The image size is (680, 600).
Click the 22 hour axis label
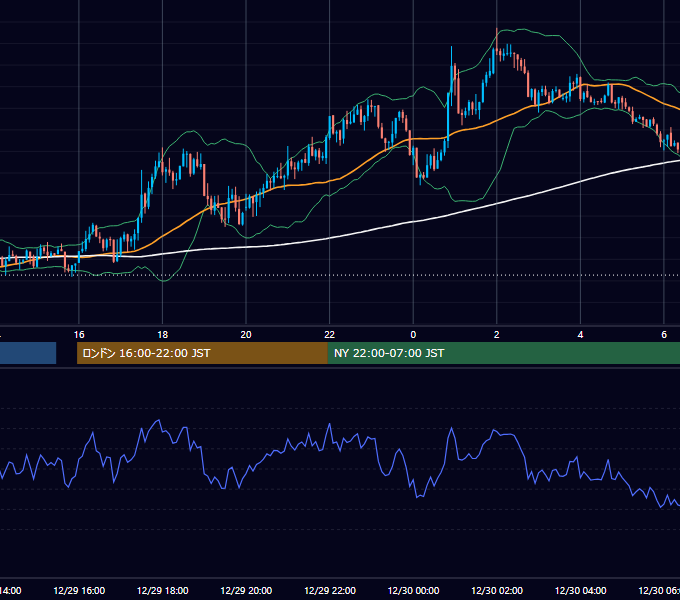point(330,335)
